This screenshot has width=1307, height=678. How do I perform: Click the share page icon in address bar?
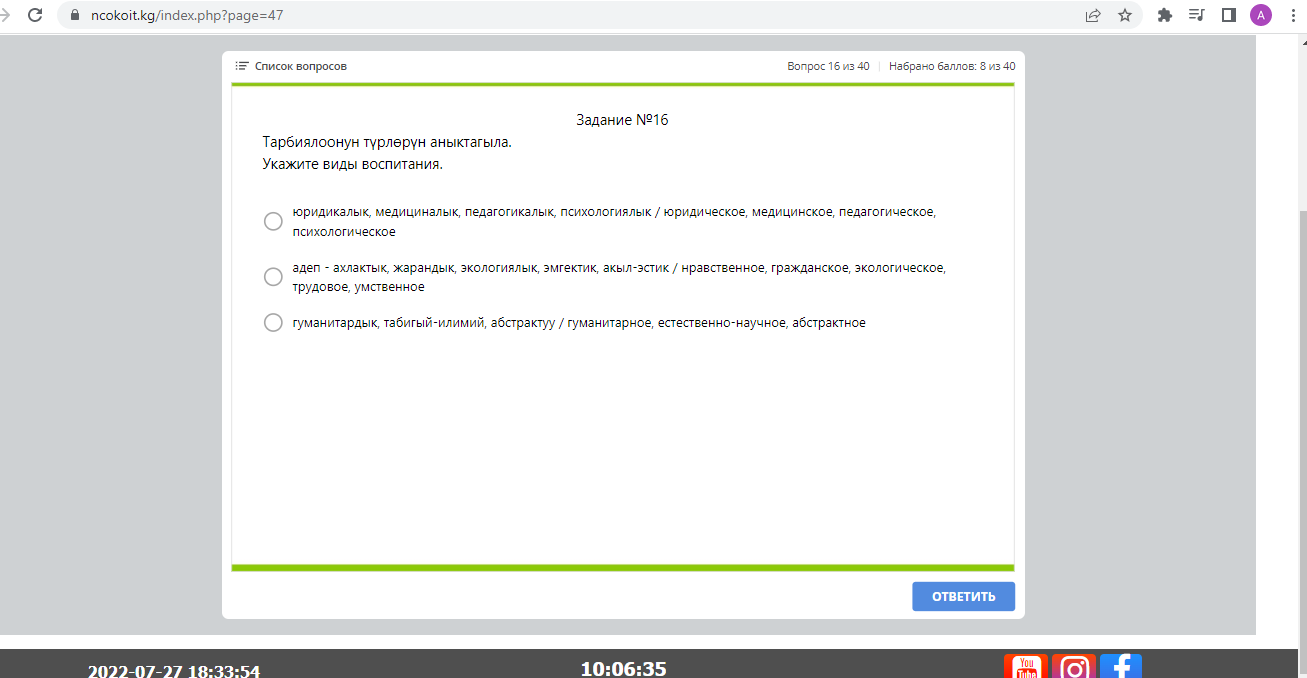(1093, 15)
